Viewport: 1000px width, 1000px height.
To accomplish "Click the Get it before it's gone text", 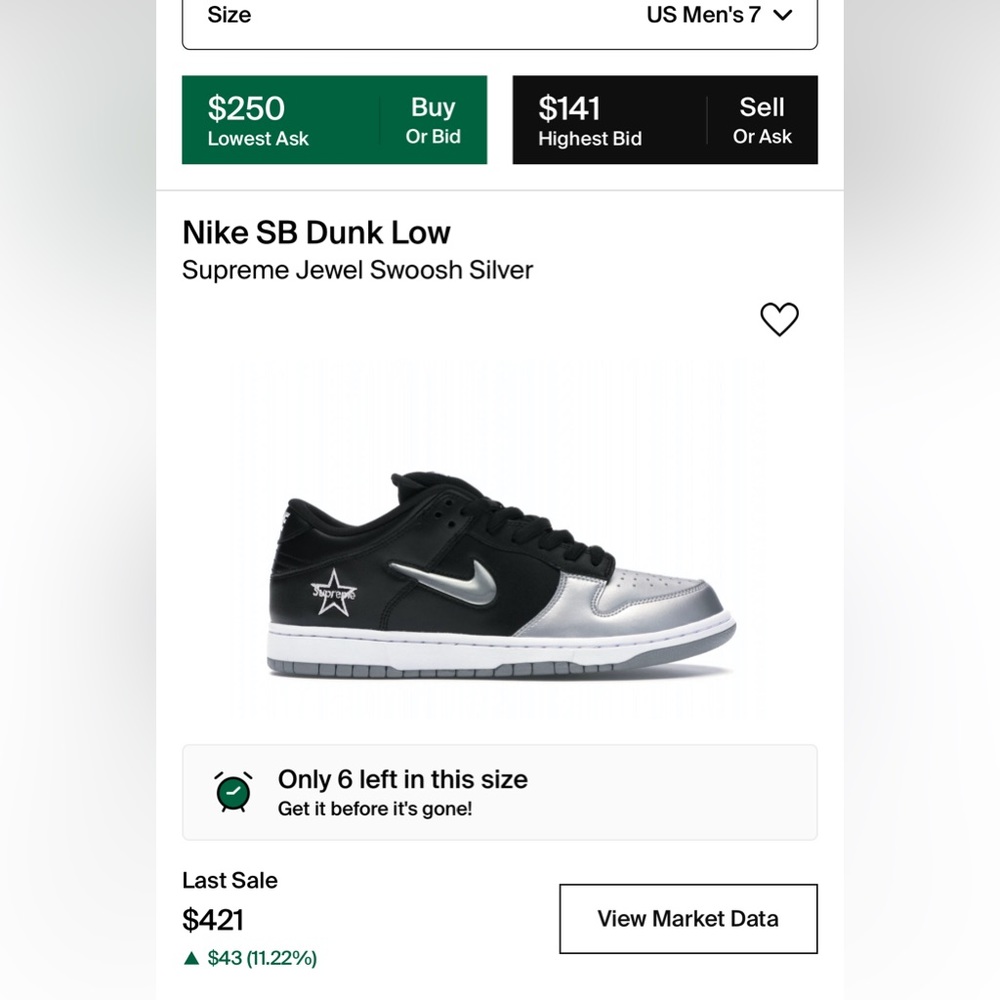I will (x=375, y=808).
